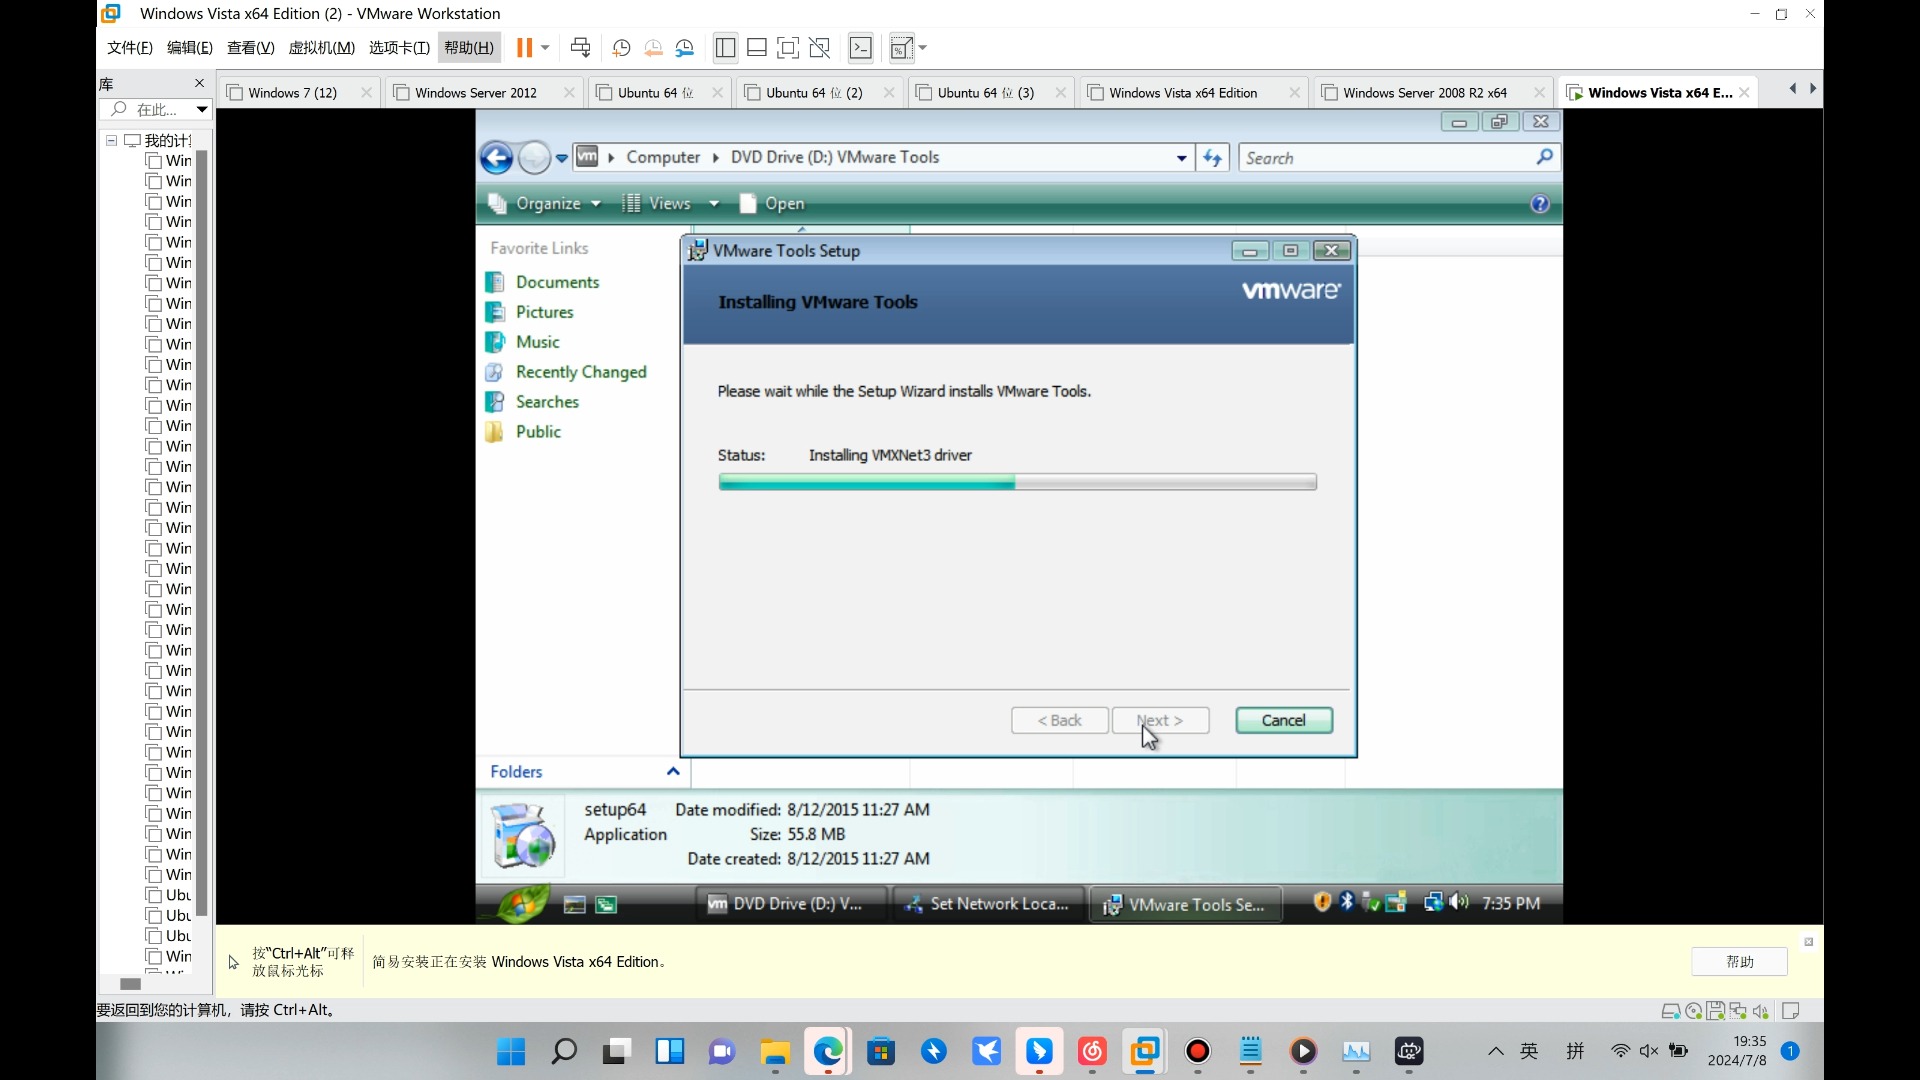Select the Set Network Location taskbar button
Screen dimensions: 1920x1080
pyautogui.click(x=987, y=904)
